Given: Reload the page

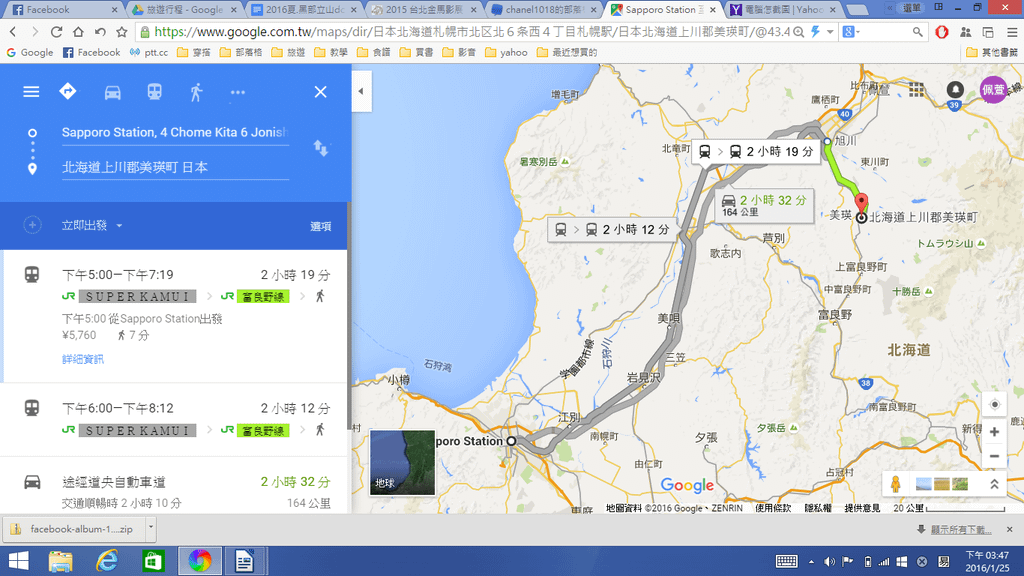Looking at the screenshot, I should click(56, 32).
